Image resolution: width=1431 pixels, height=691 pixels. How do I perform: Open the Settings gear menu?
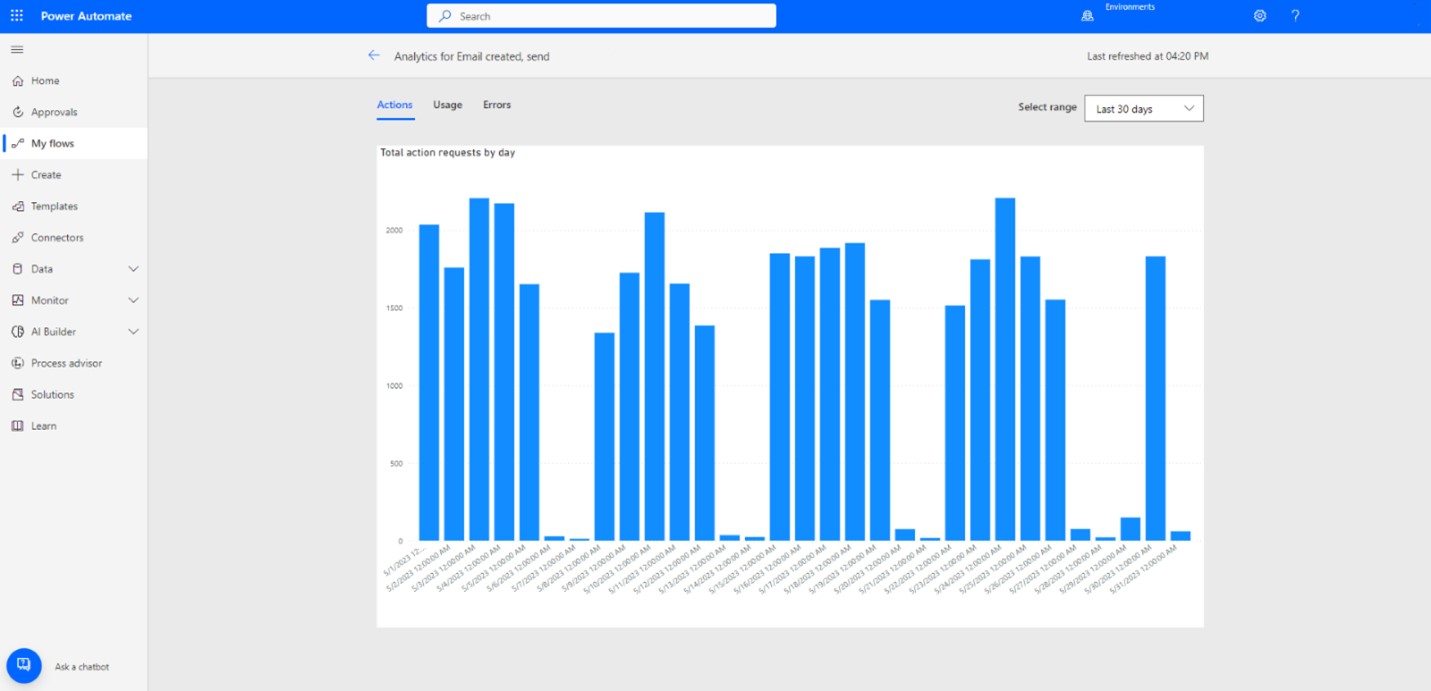point(1259,15)
